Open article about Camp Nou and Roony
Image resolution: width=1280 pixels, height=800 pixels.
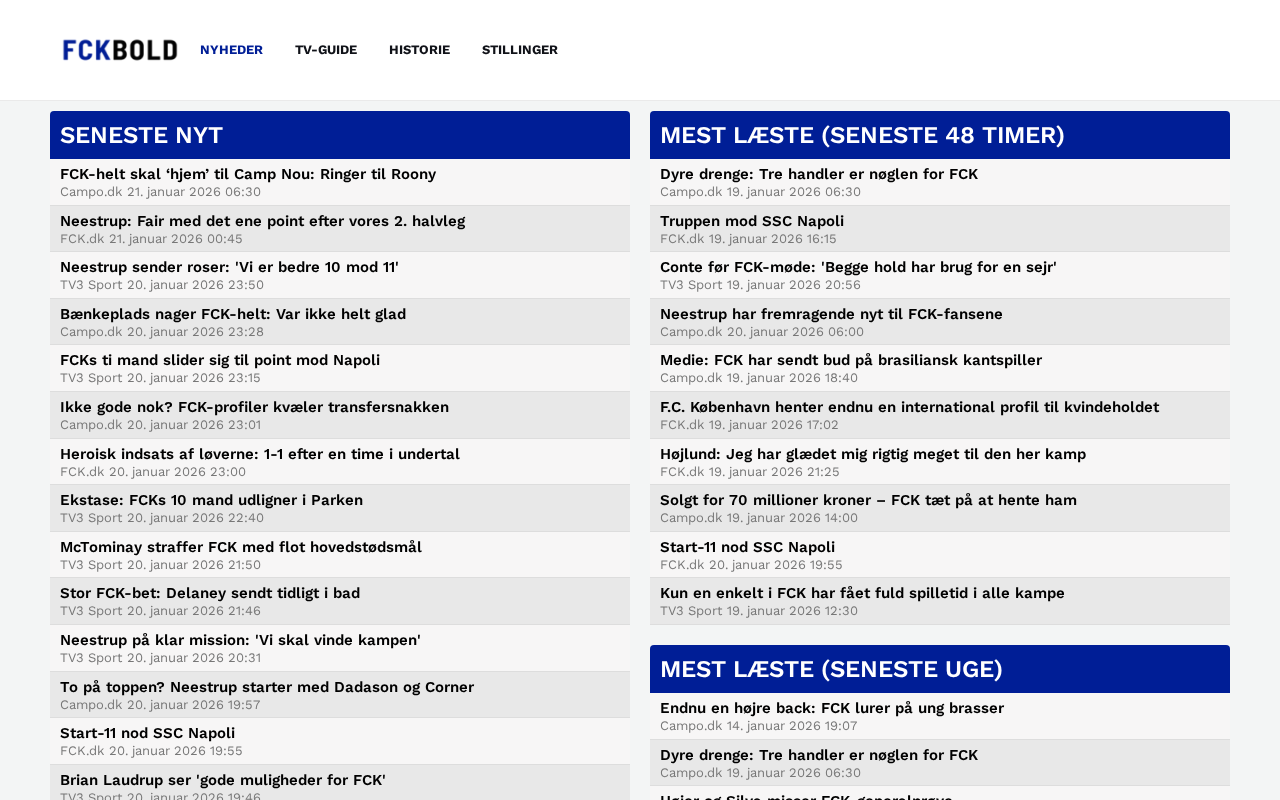tap(248, 174)
